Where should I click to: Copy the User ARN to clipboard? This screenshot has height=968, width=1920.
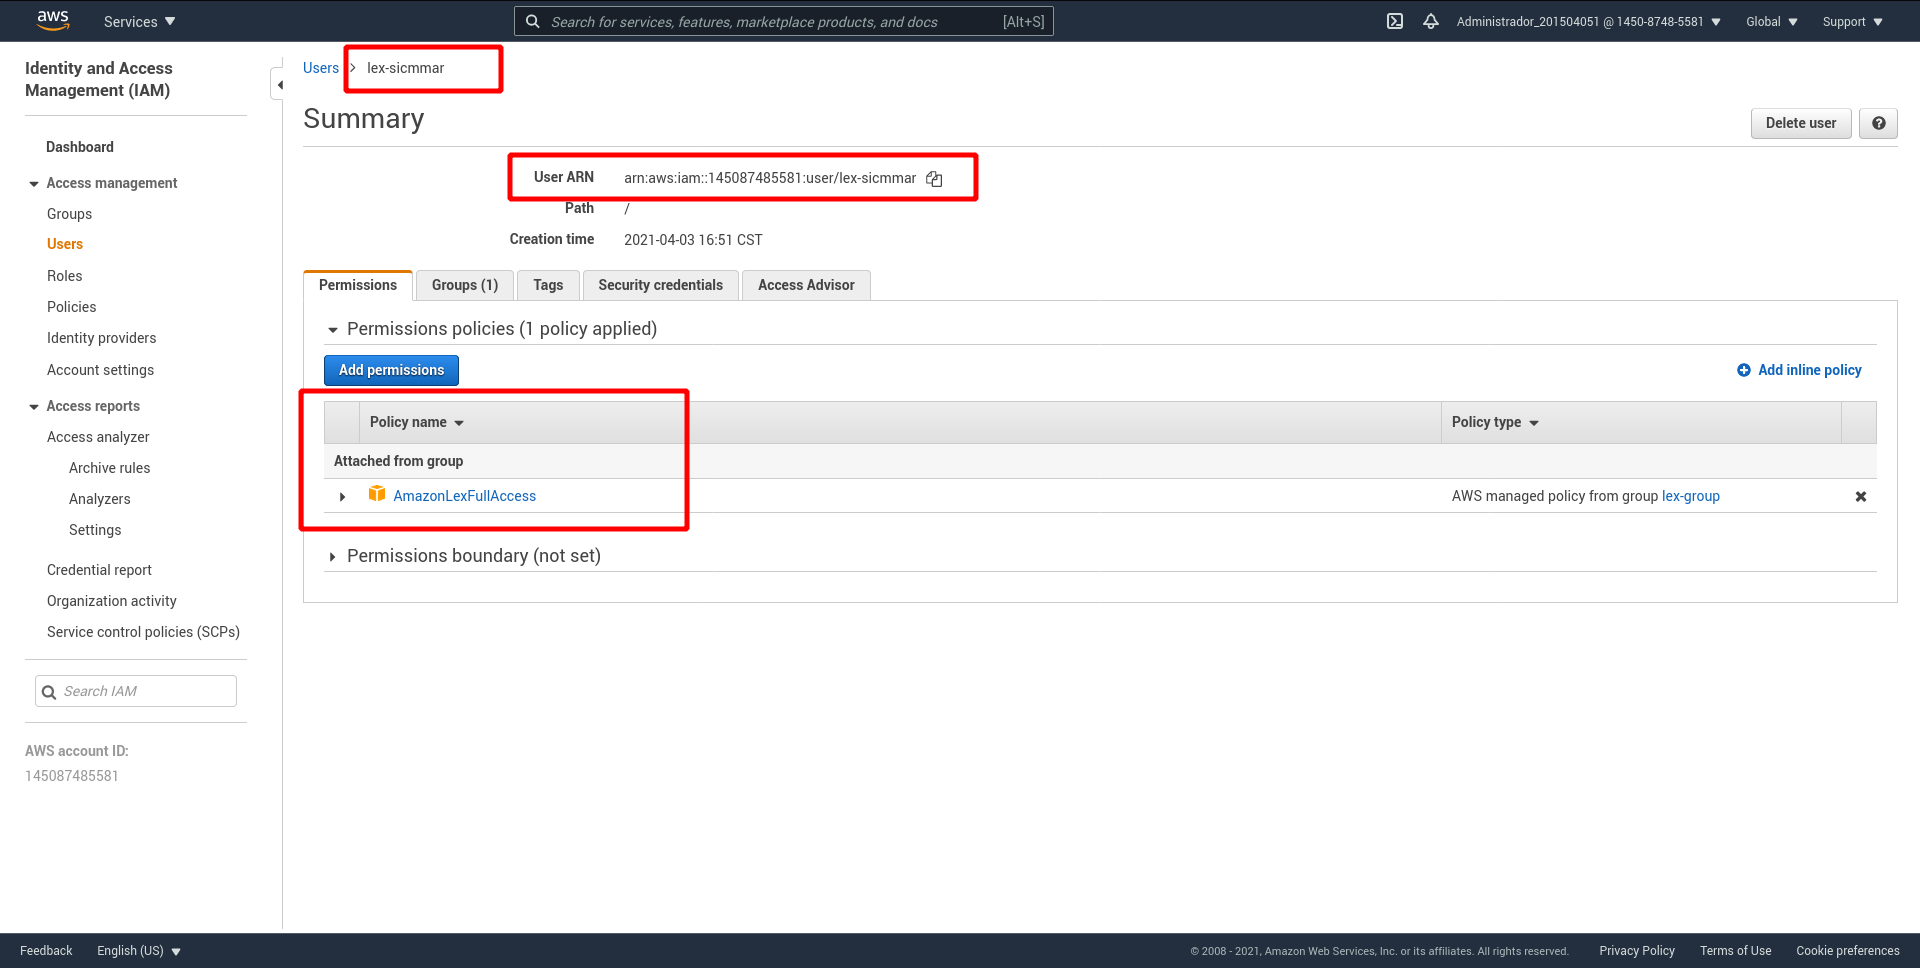[934, 179]
